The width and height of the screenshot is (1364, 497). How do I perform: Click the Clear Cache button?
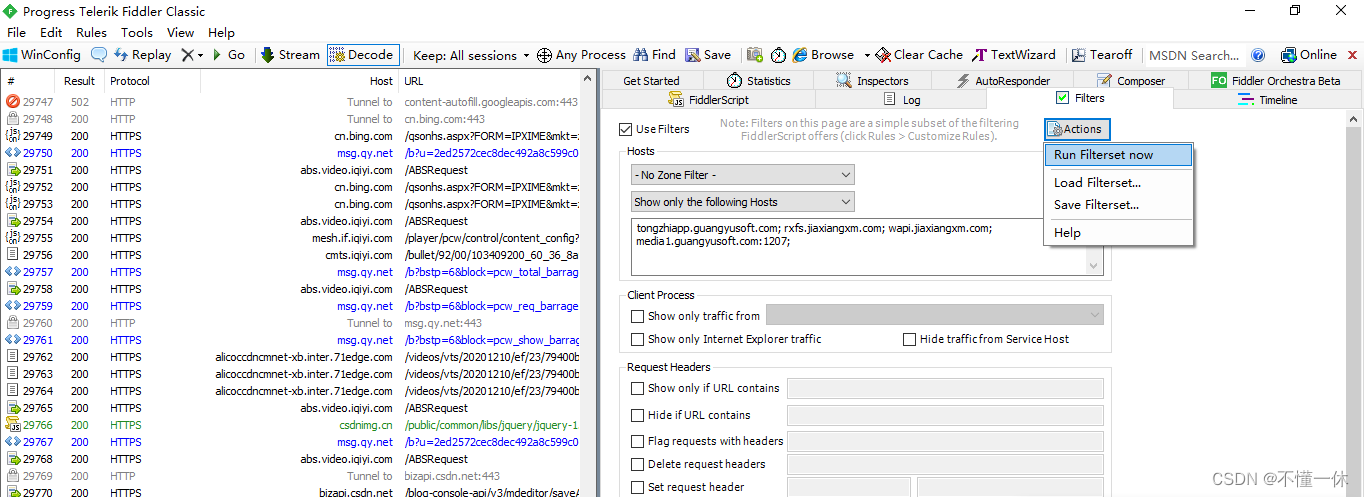[919, 55]
